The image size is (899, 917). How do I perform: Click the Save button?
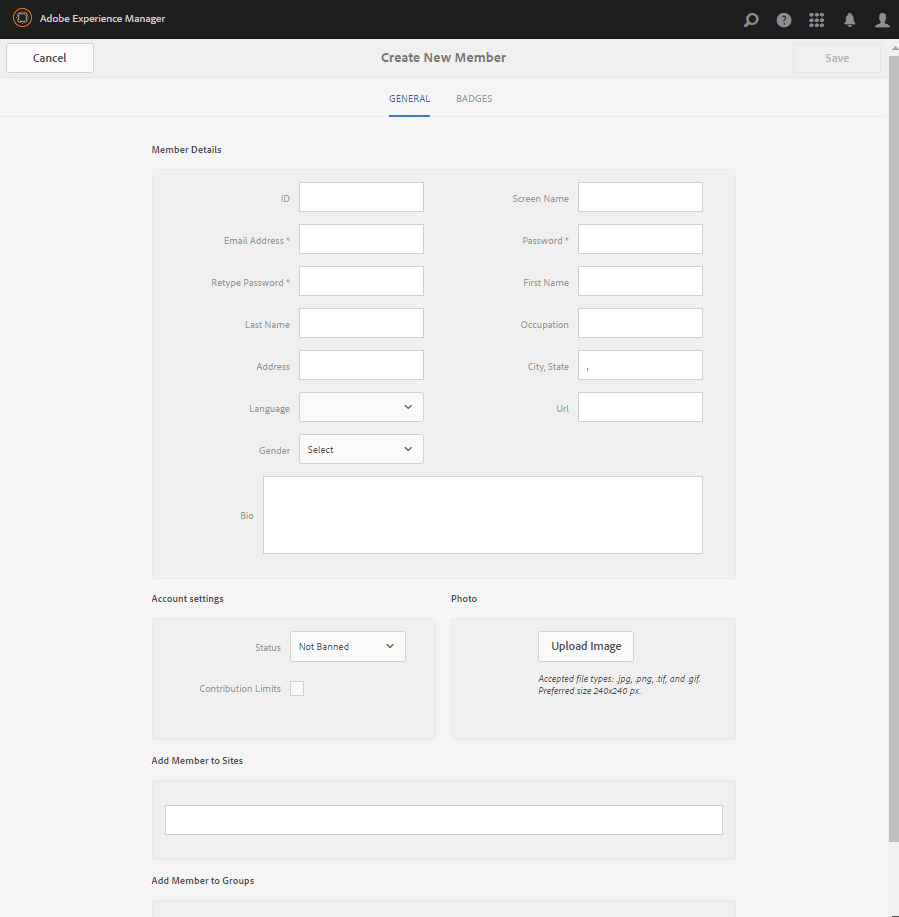[837, 58]
